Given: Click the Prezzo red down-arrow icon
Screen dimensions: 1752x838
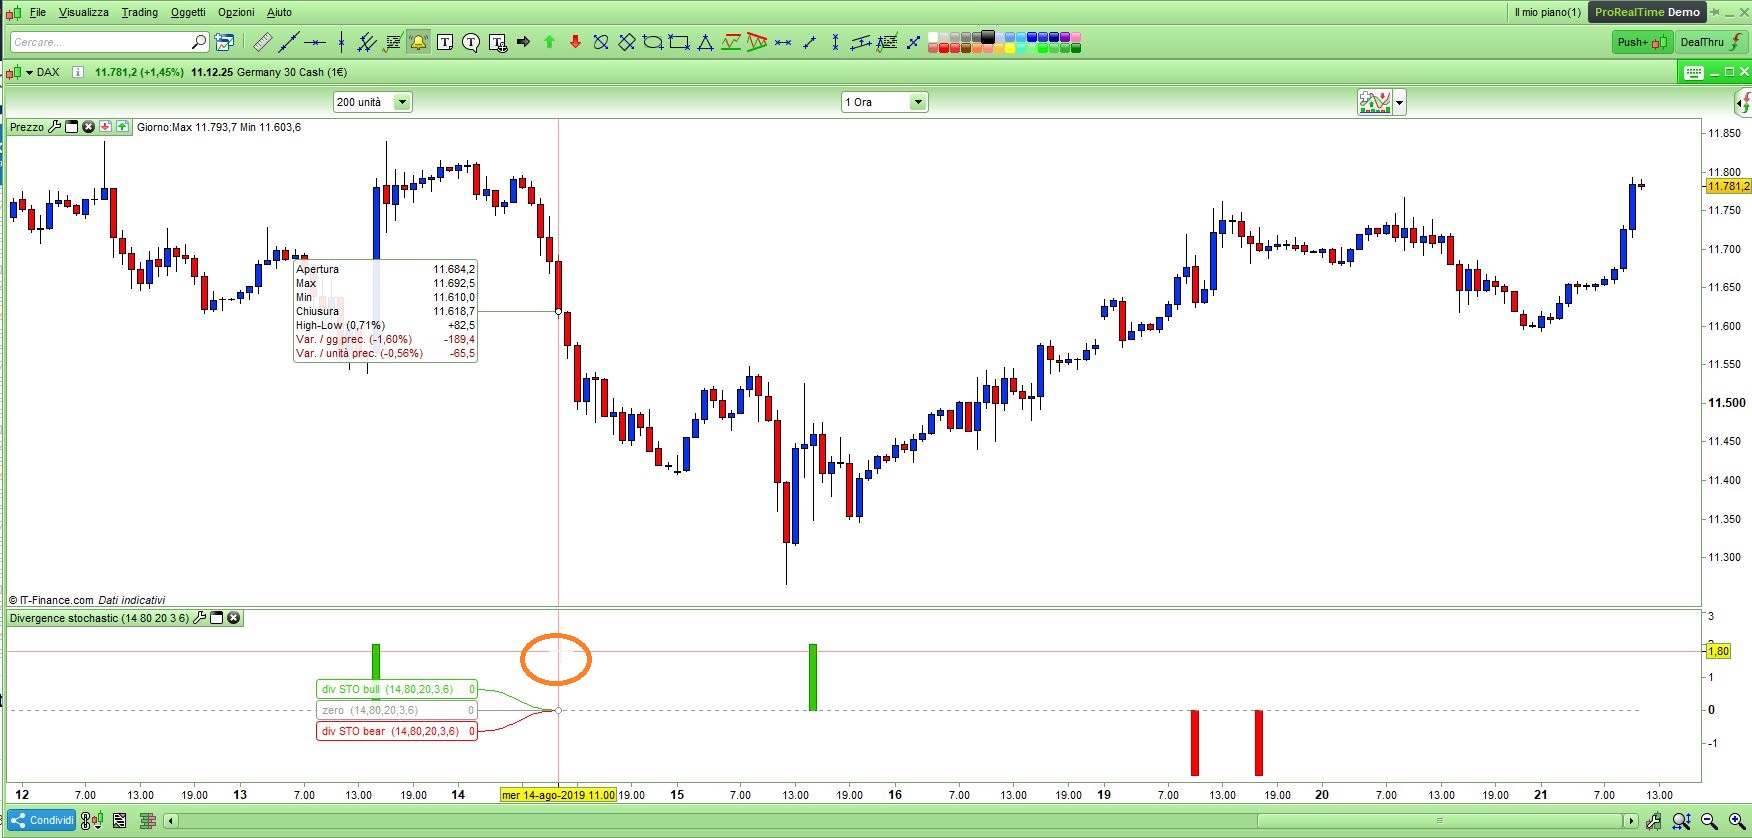Looking at the screenshot, I should pos(105,127).
